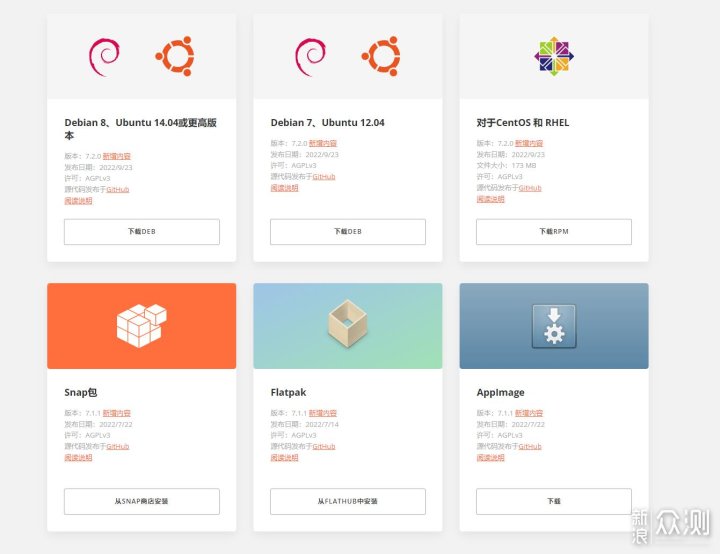The height and width of the screenshot is (554, 720).
Task: Download DEB for Debian 7, Ubuntu 12.04
Action: pos(348,232)
